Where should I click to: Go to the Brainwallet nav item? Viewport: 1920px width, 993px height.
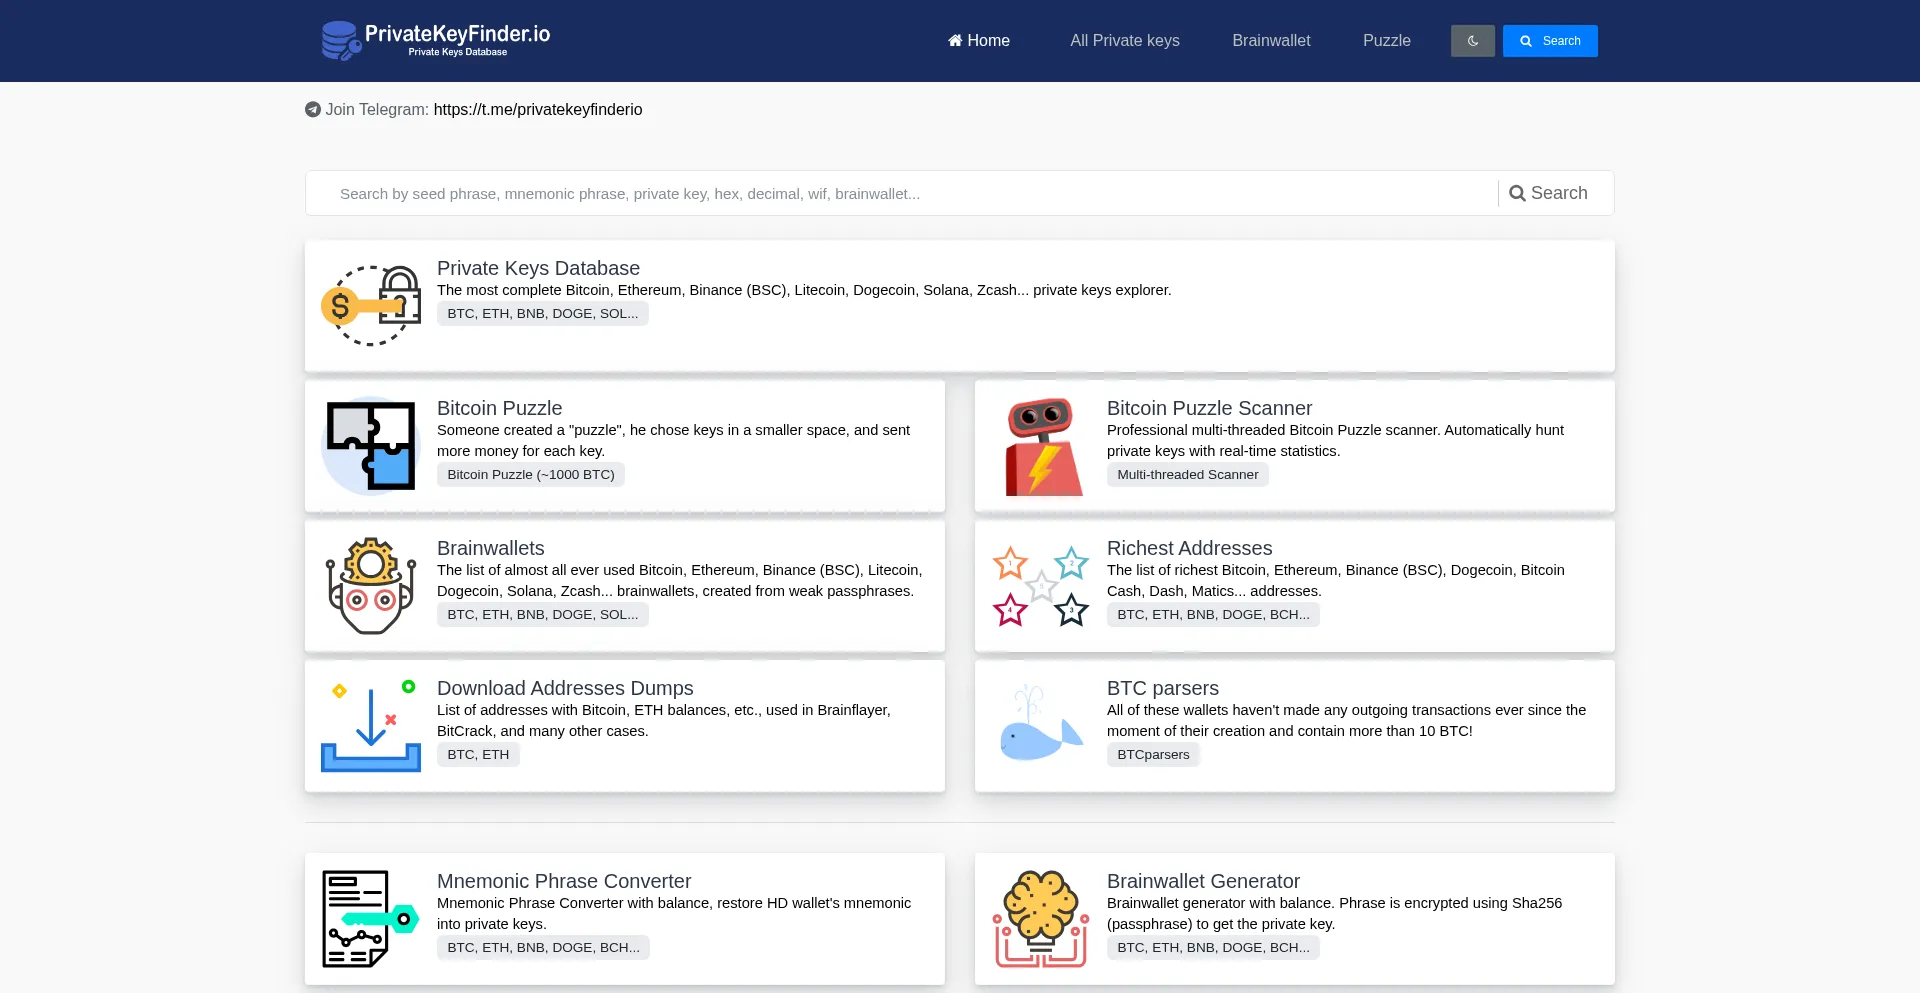pyautogui.click(x=1271, y=41)
